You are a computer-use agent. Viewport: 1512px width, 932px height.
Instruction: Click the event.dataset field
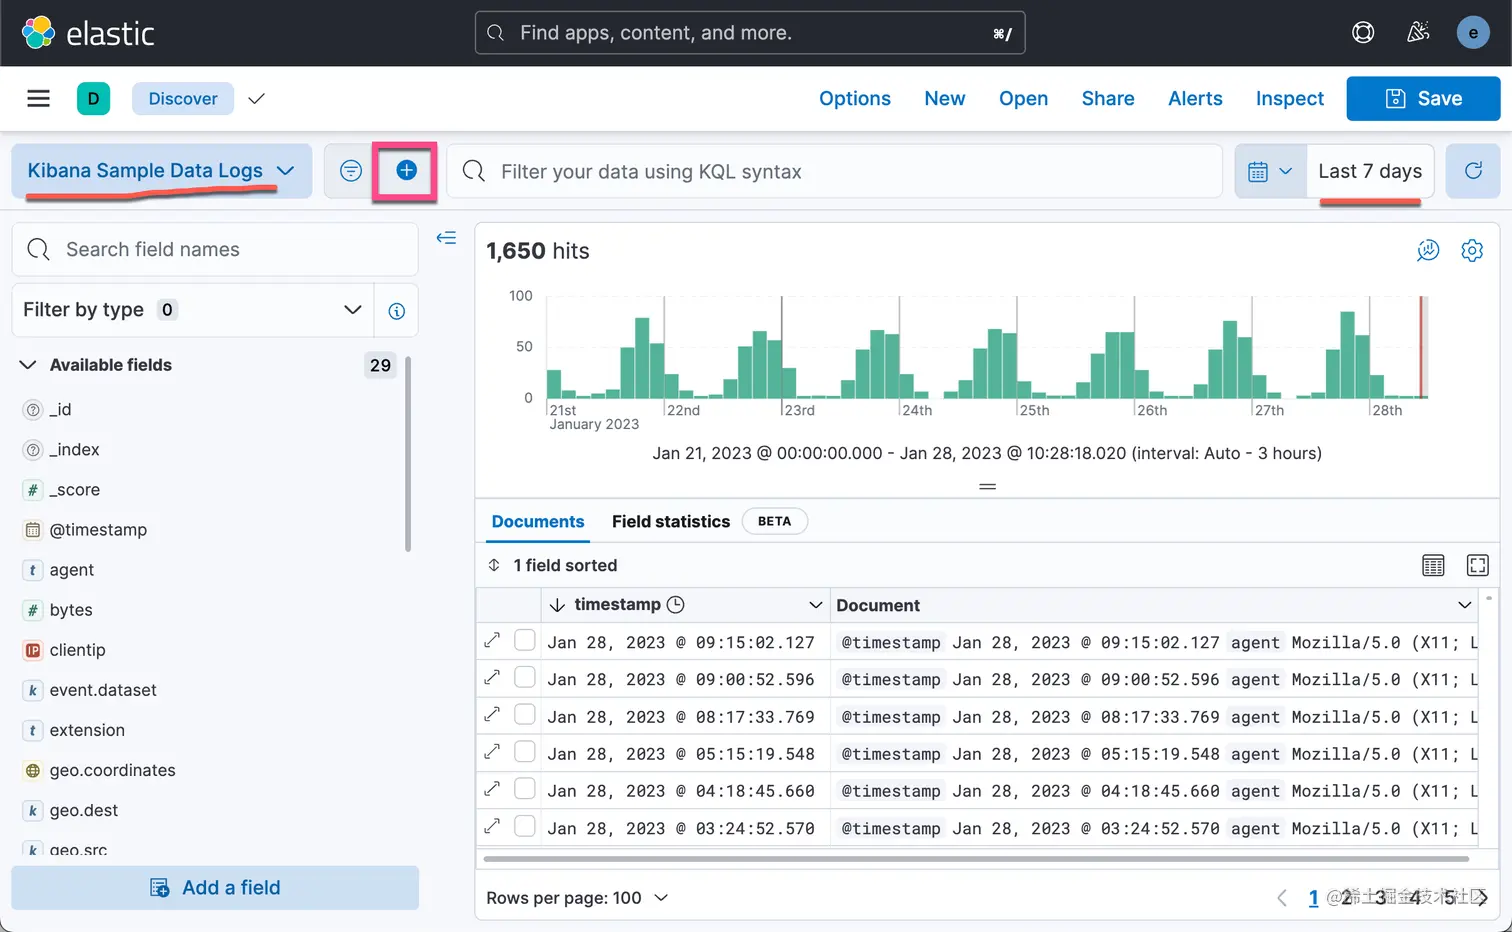[x=103, y=690]
